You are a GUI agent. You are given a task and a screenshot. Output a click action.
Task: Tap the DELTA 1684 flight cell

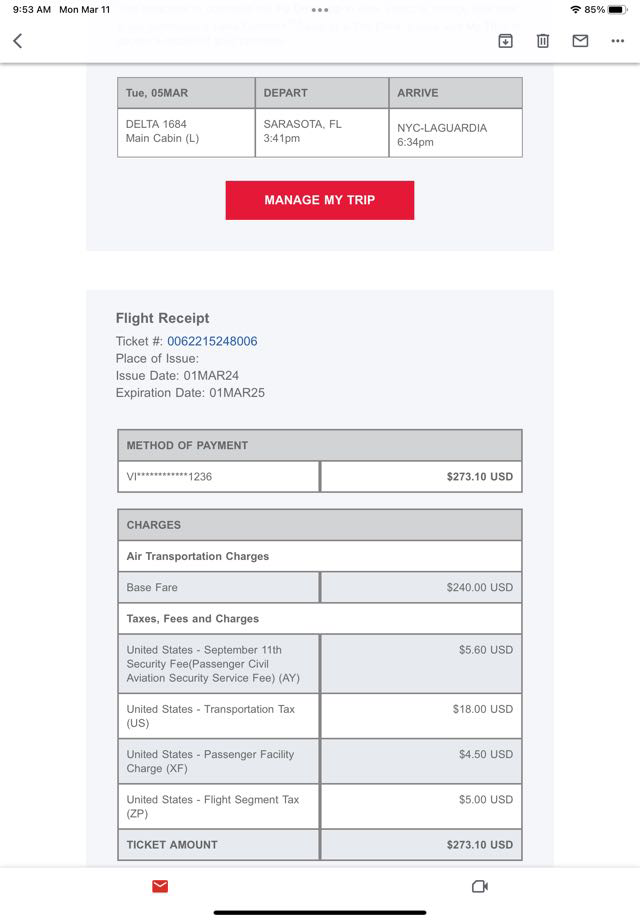[x=186, y=132]
